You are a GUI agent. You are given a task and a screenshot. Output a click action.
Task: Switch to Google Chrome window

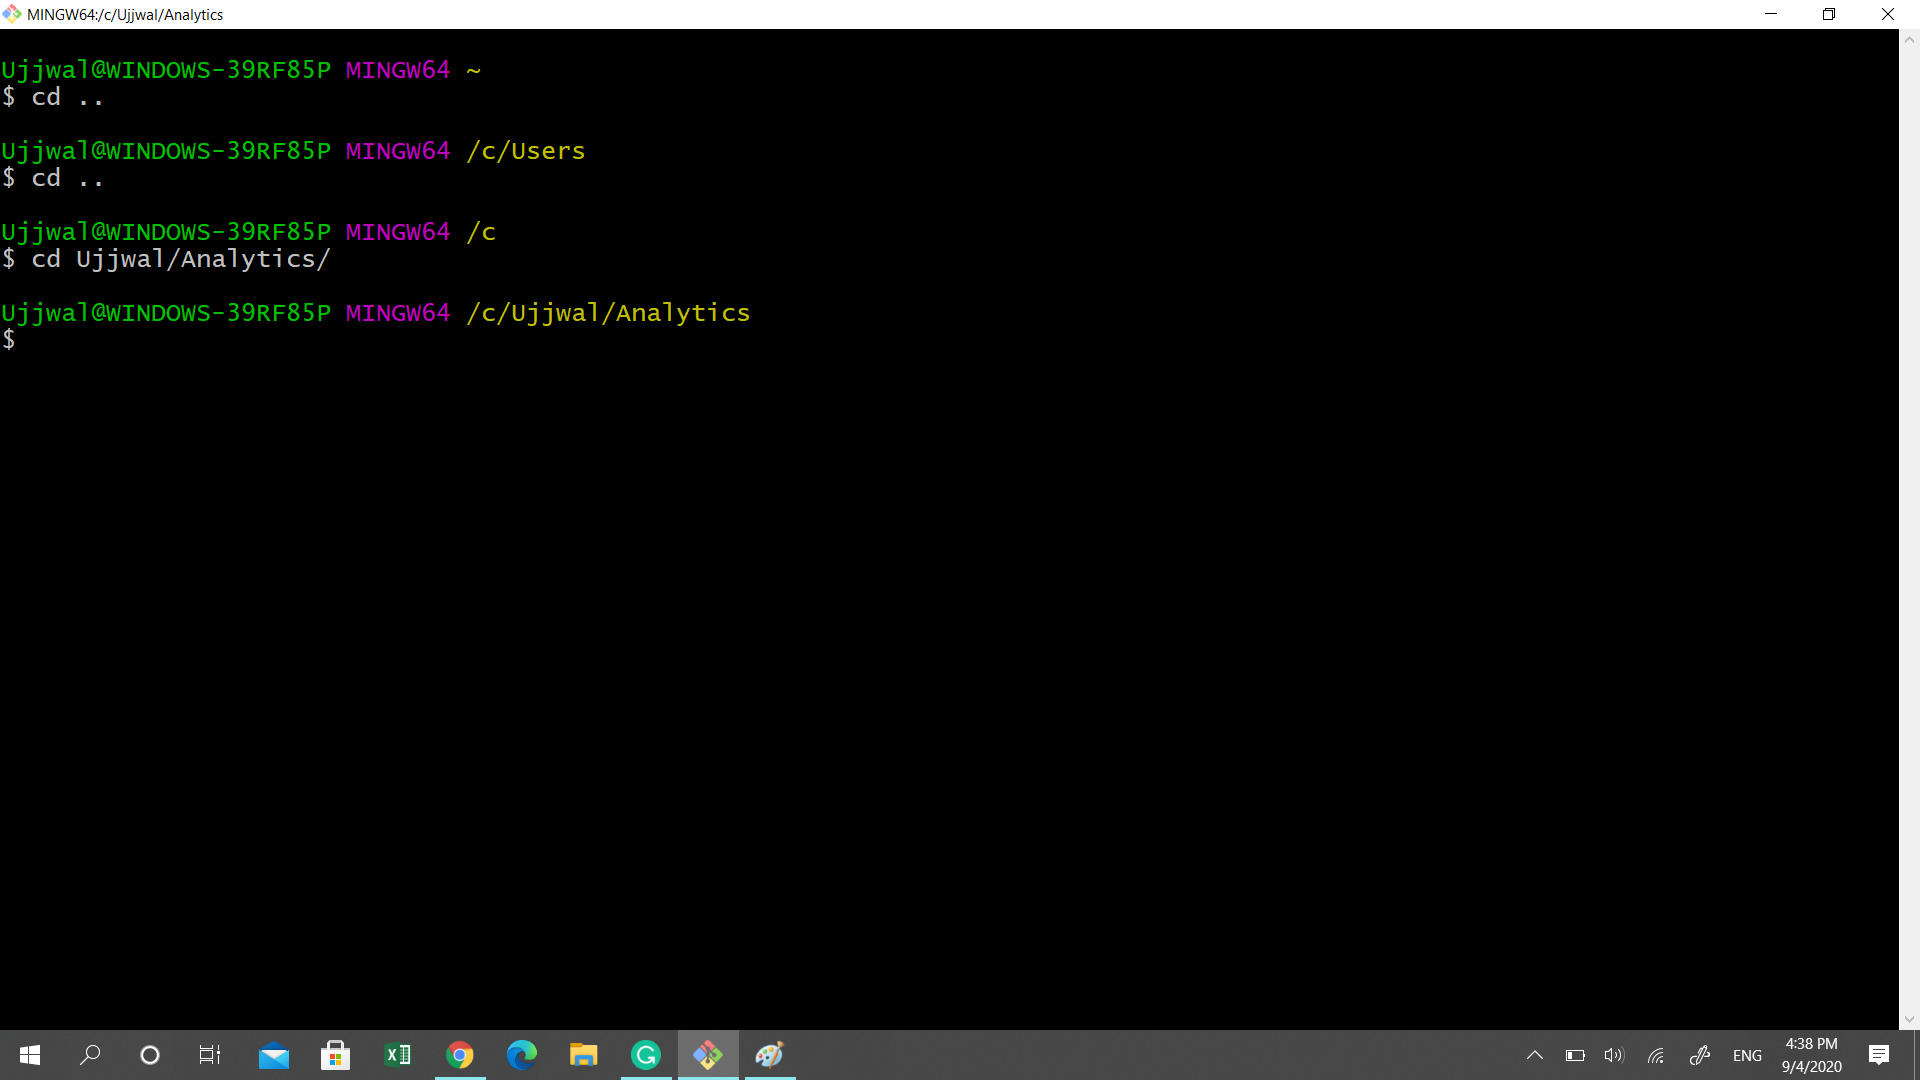pos(460,1055)
